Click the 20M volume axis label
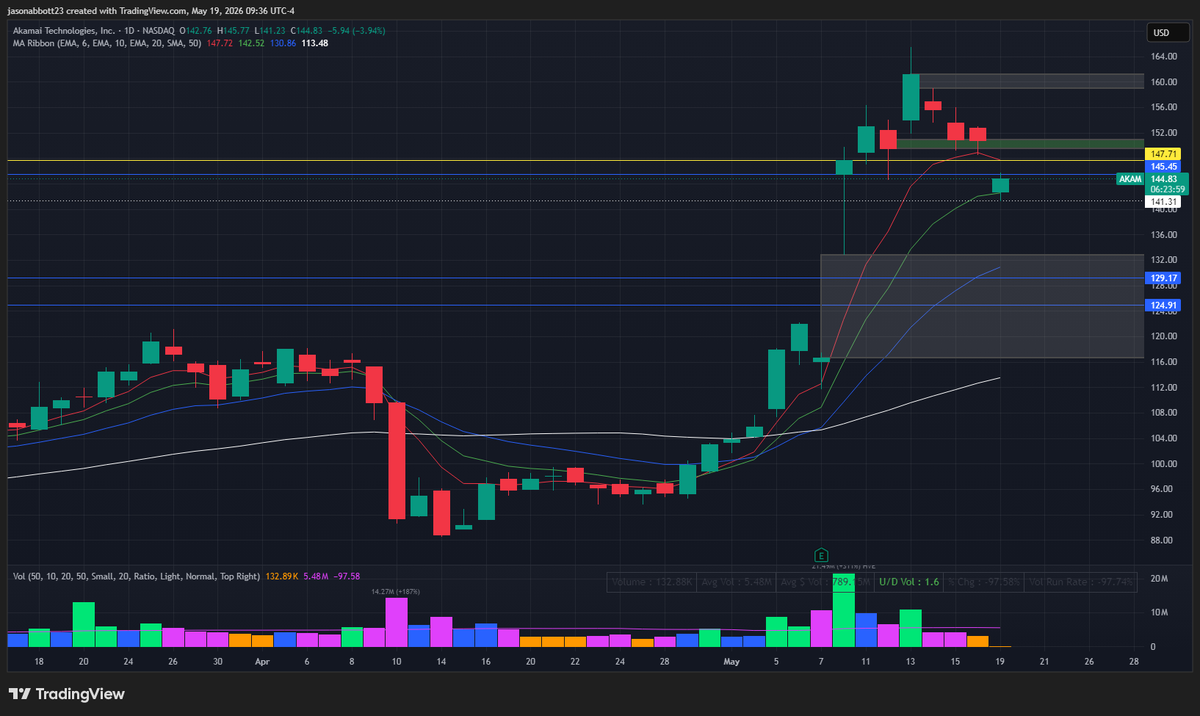Image resolution: width=1200 pixels, height=716 pixels. point(1160,579)
